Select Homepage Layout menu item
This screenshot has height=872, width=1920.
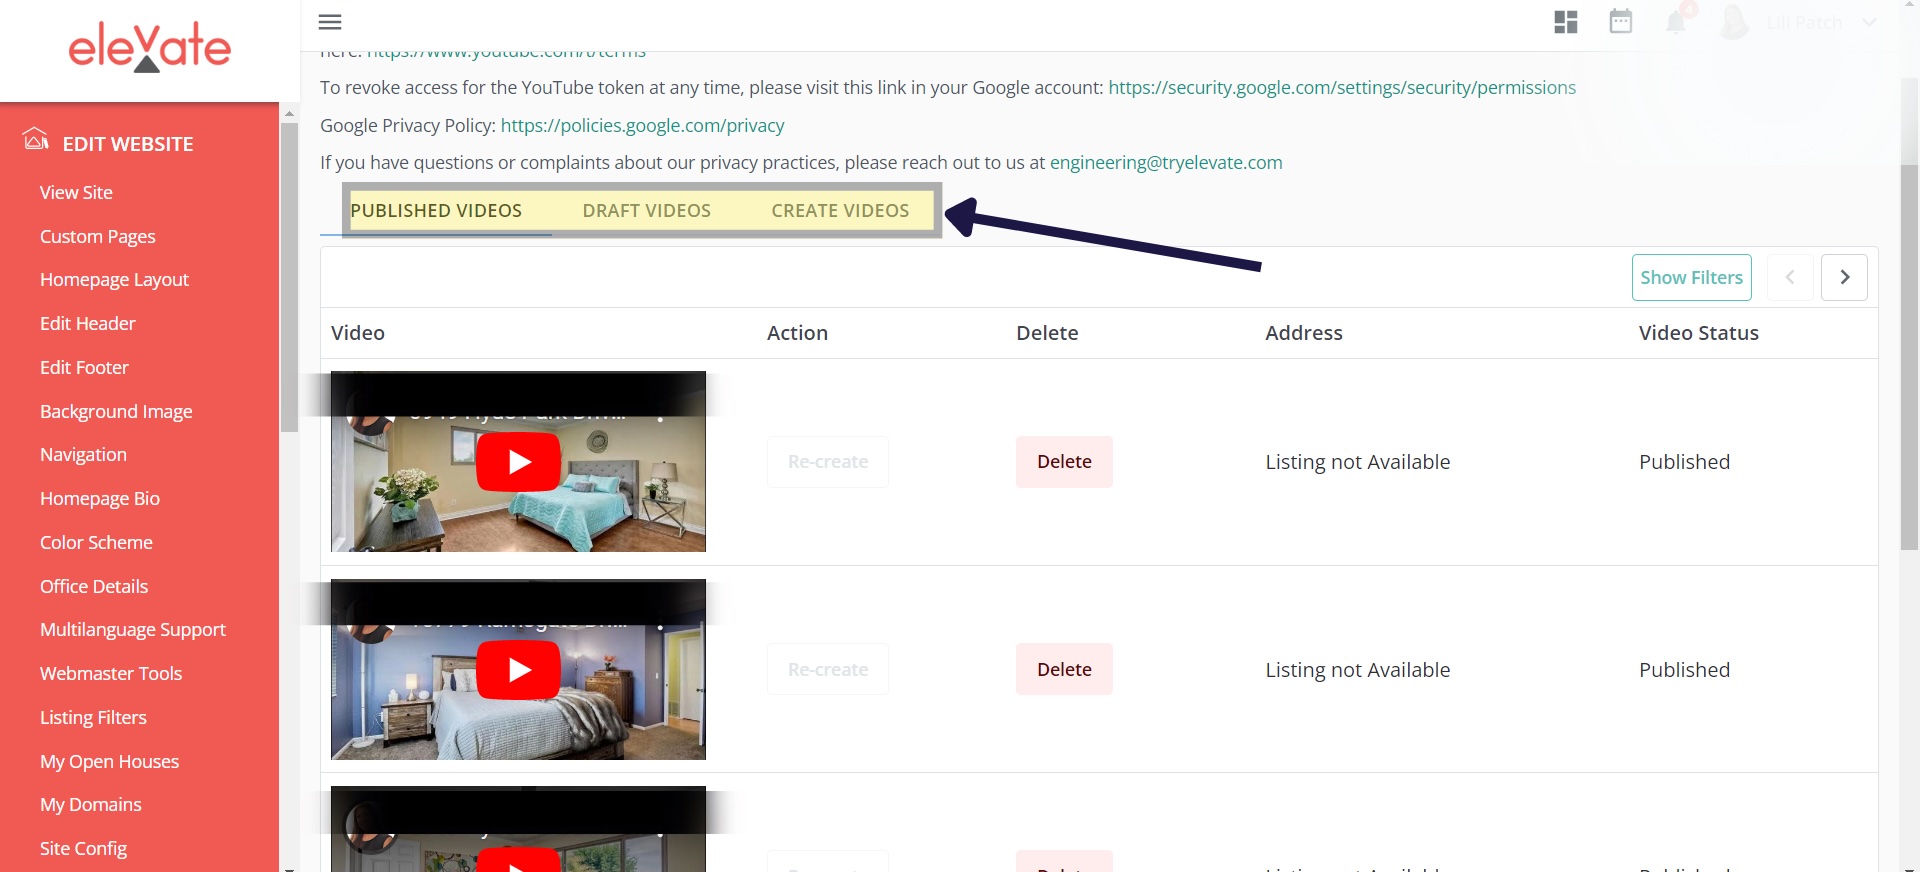tap(114, 280)
